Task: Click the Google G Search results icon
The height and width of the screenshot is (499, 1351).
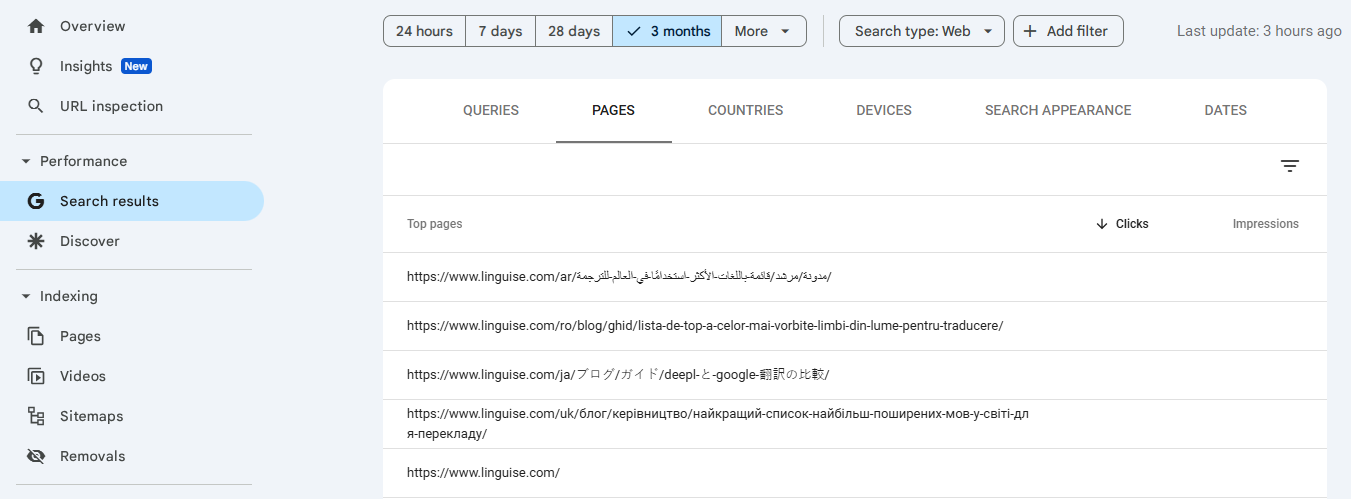Action: click(x=36, y=201)
